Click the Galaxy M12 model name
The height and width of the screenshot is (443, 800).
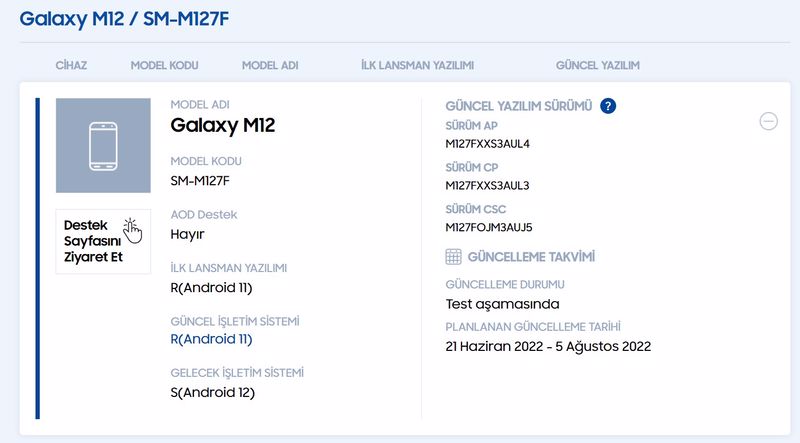pyautogui.click(x=222, y=126)
